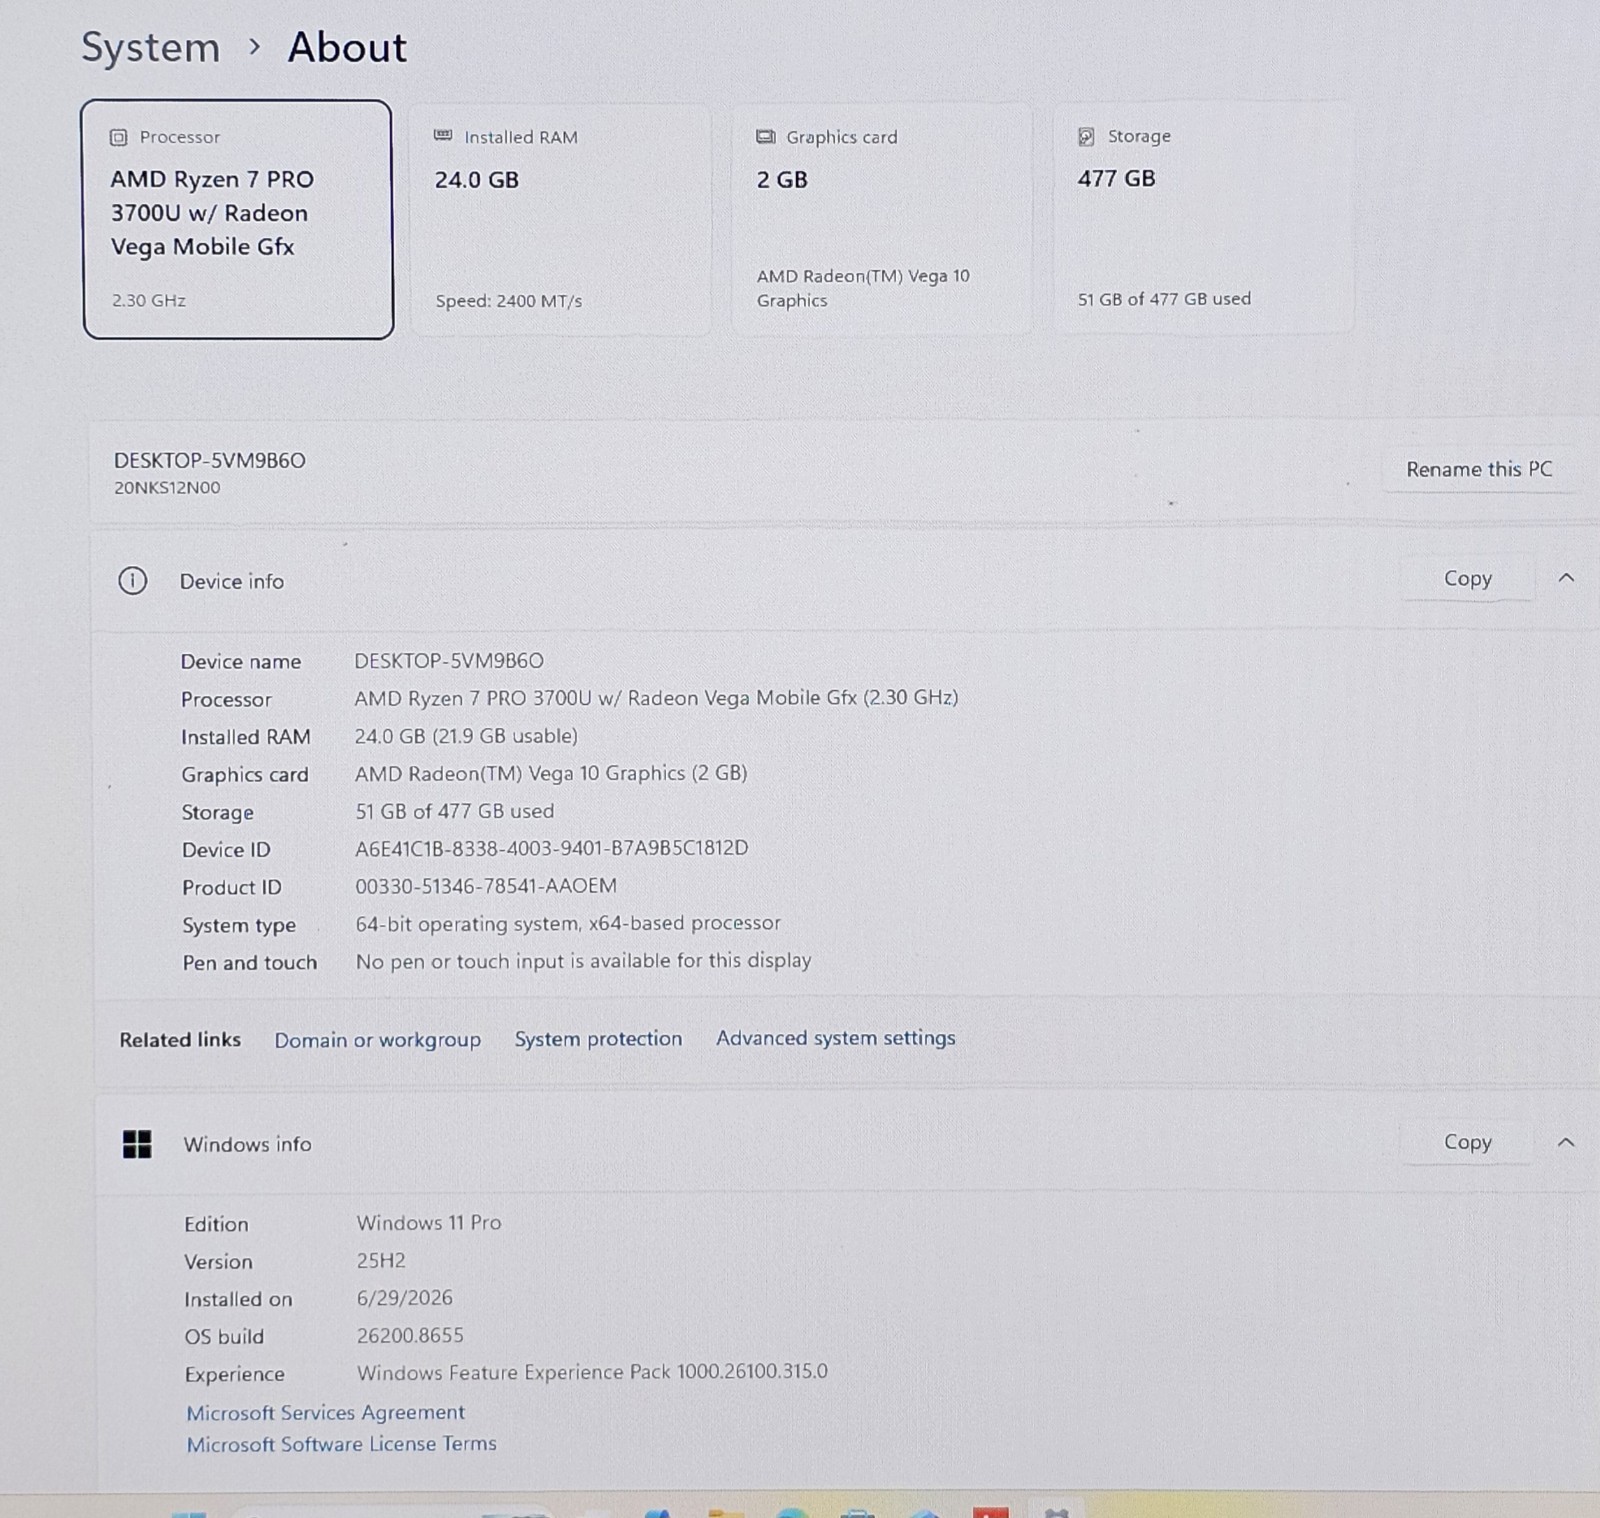Viewport: 1600px width, 1518px height.
Task: Select the Processor summary card
Action: [x=238, y=219]
